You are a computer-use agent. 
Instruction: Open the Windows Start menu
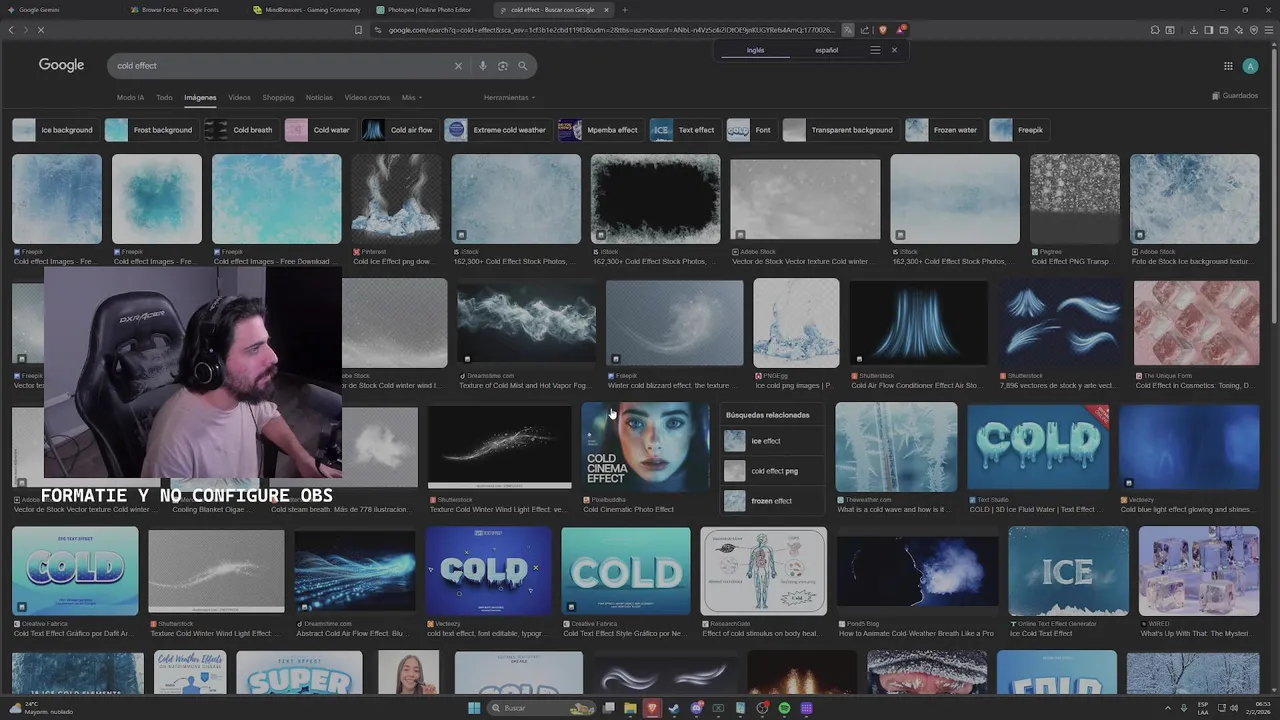[x=474, y=708]
